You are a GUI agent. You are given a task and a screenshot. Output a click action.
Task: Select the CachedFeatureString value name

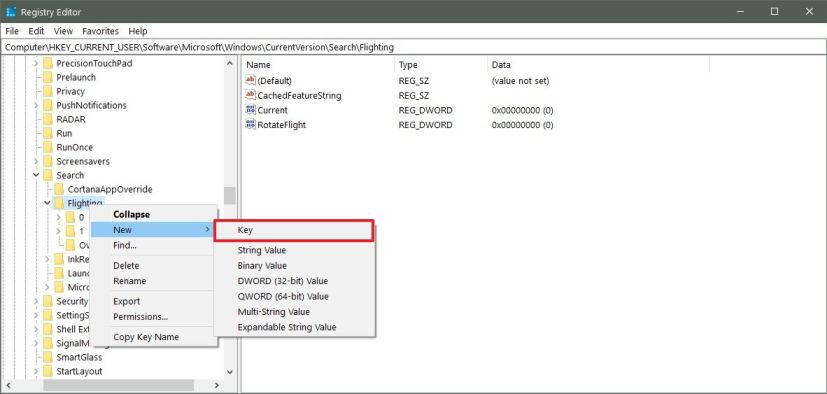[299, 95]
